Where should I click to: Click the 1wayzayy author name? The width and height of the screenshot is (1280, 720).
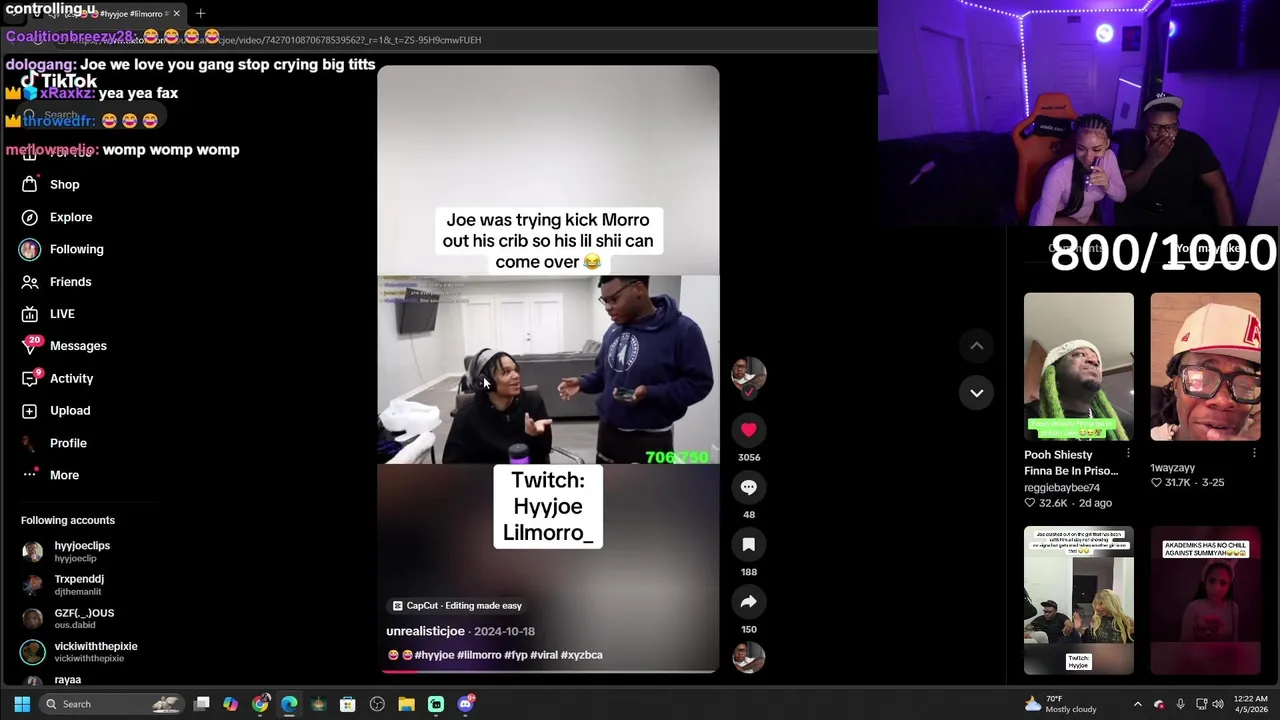[x=1172, y=468]
